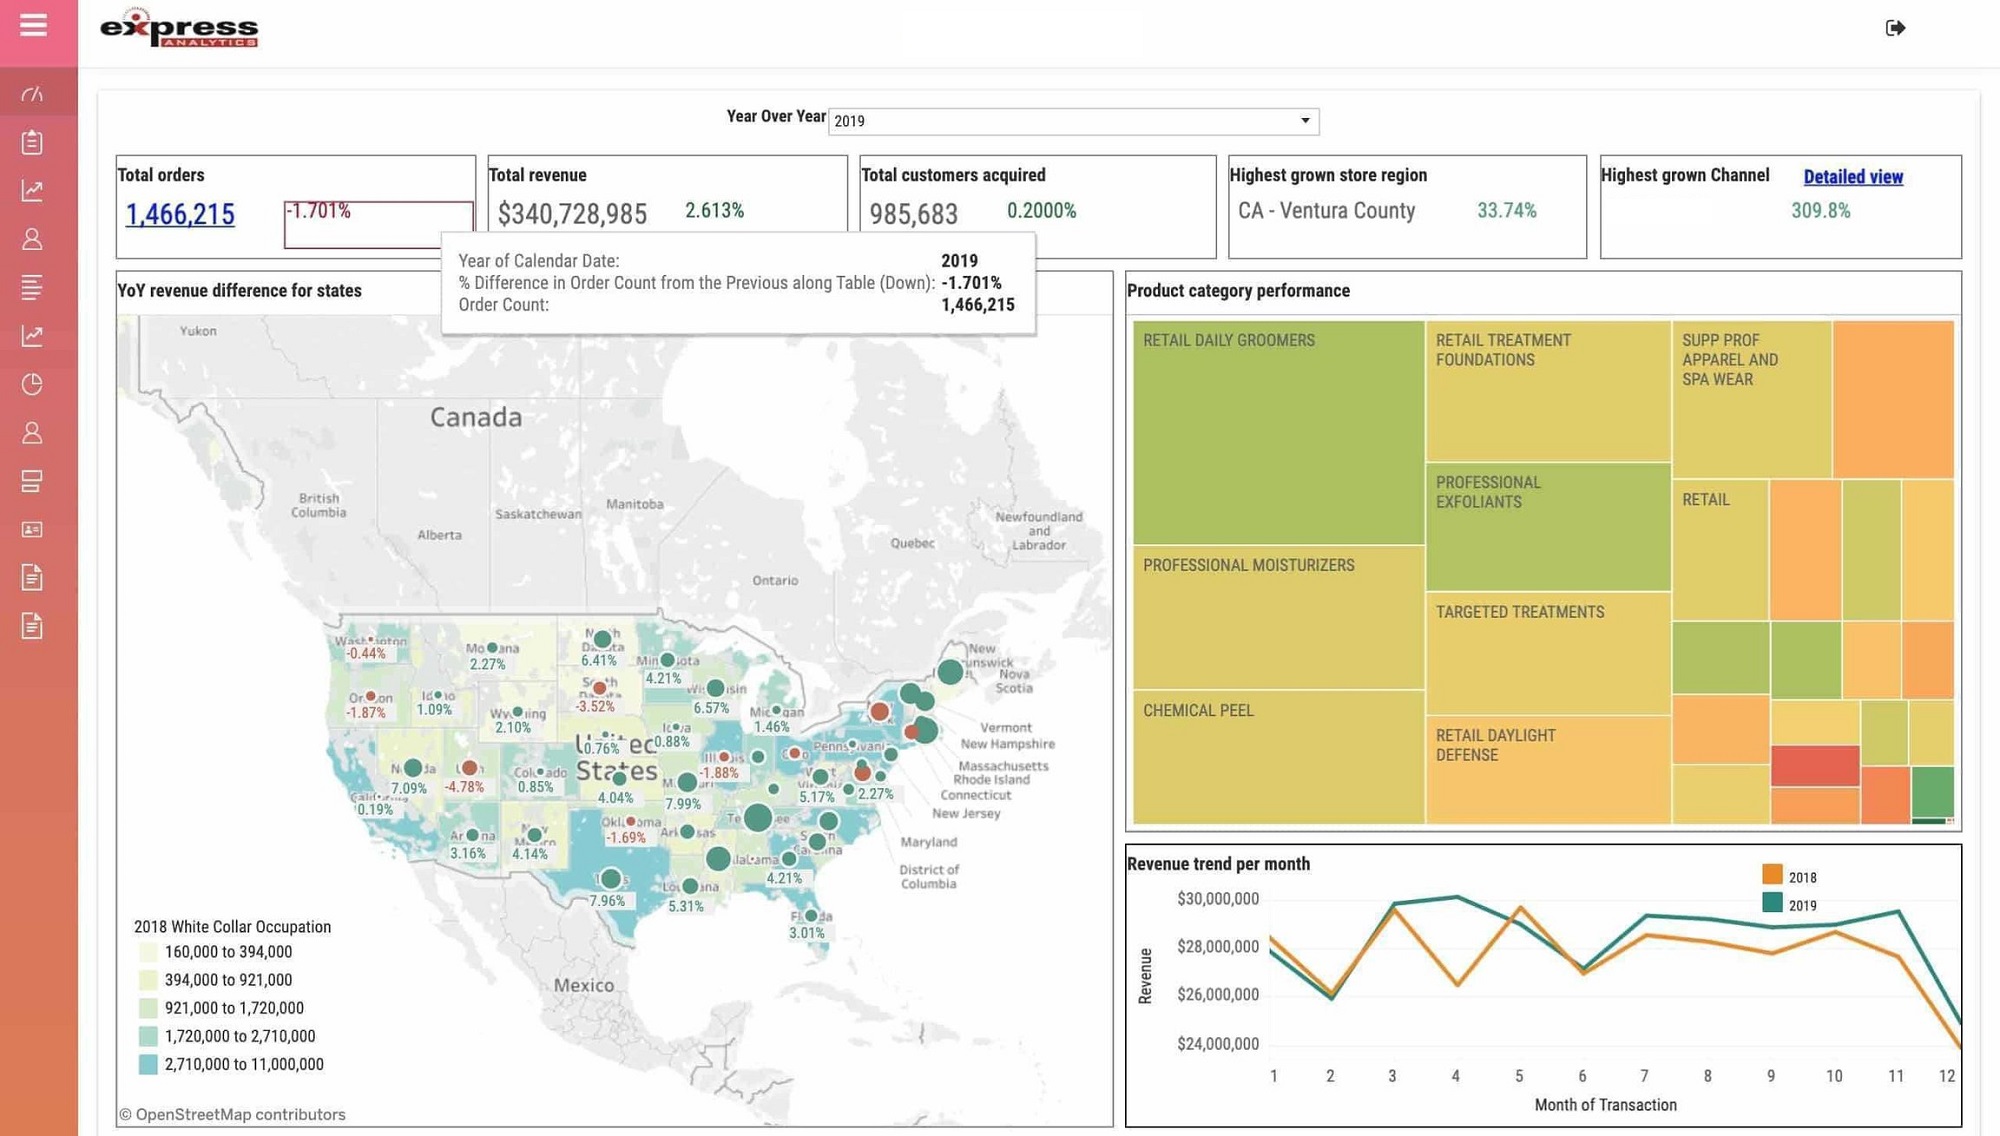Click the bottommost document icon in sidebar

point(33,626)
